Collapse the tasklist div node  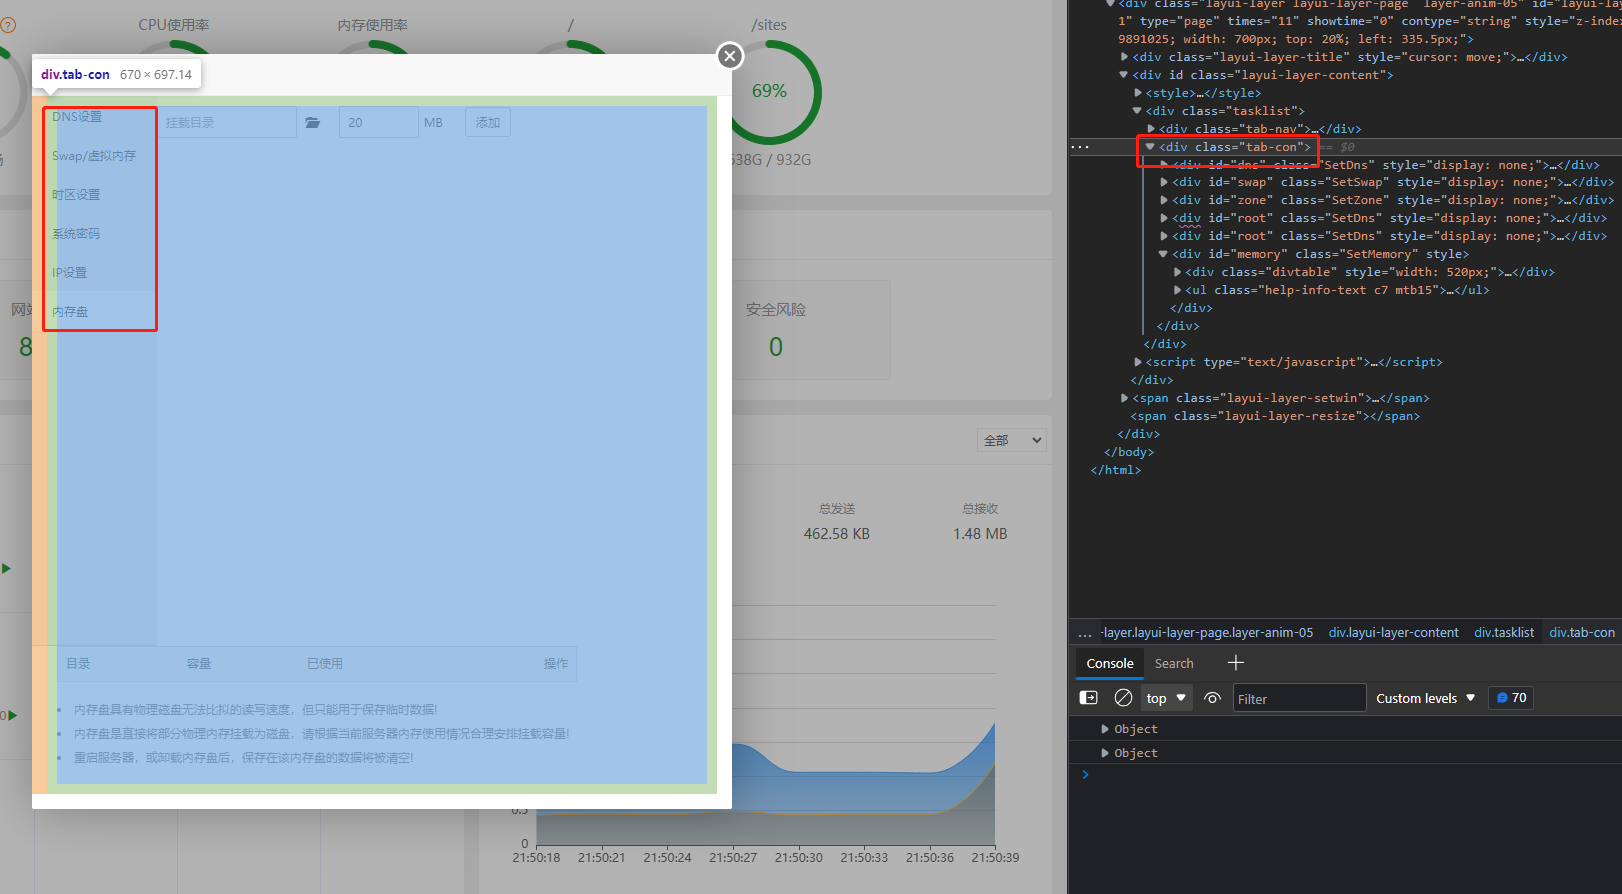tap(1137, 111)
